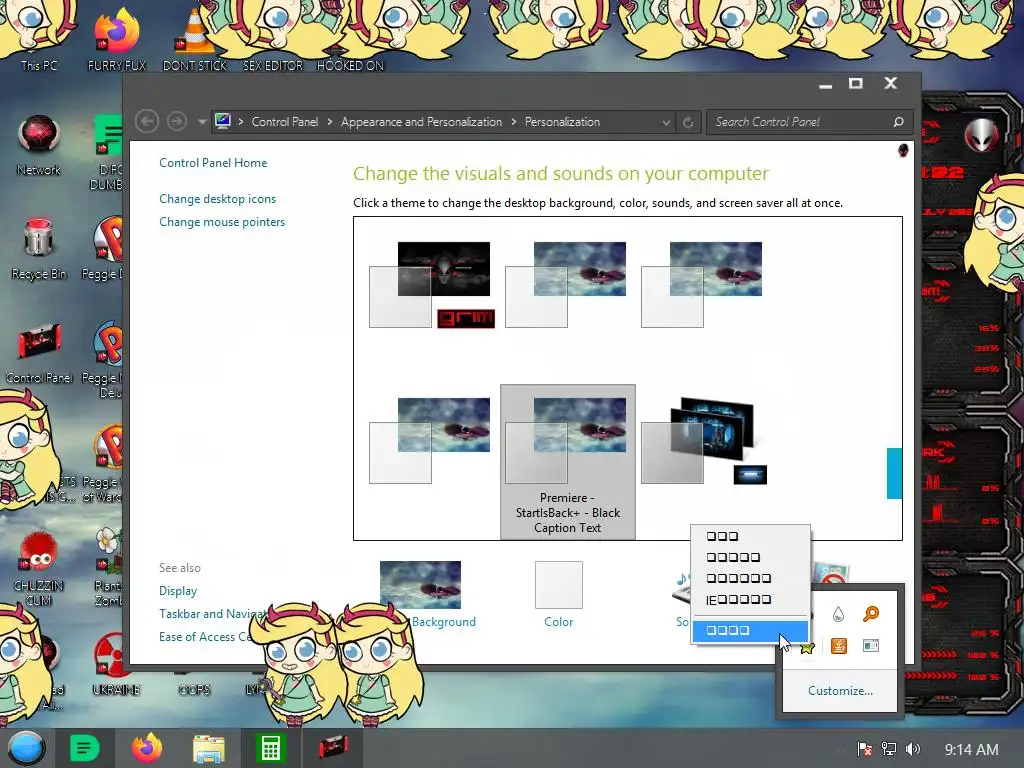The height and width of the screenshot is (768, 1024).
Task: Open the VLC cone desktop shortcut
Action: [195, 38]
